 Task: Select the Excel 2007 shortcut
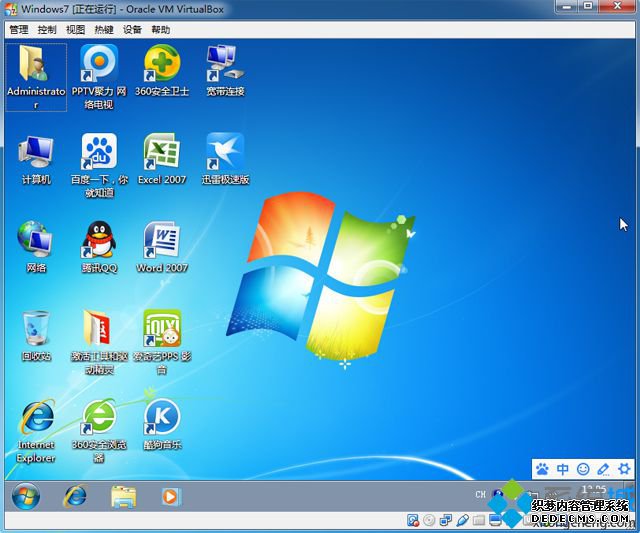click(162, 159)
